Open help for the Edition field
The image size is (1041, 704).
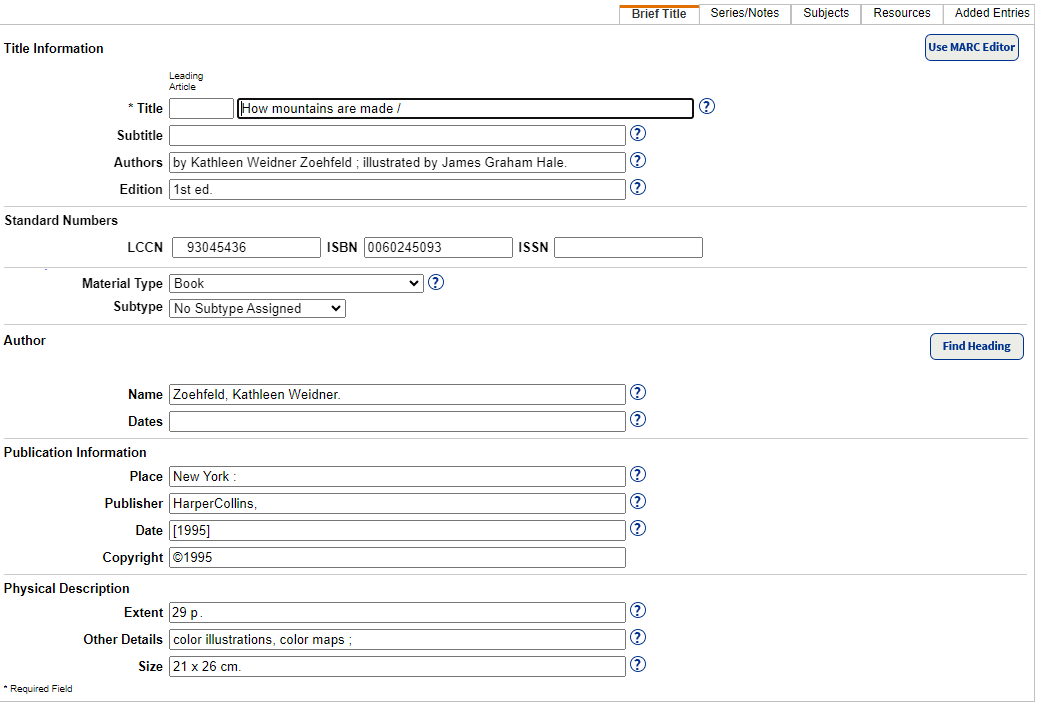637,187
